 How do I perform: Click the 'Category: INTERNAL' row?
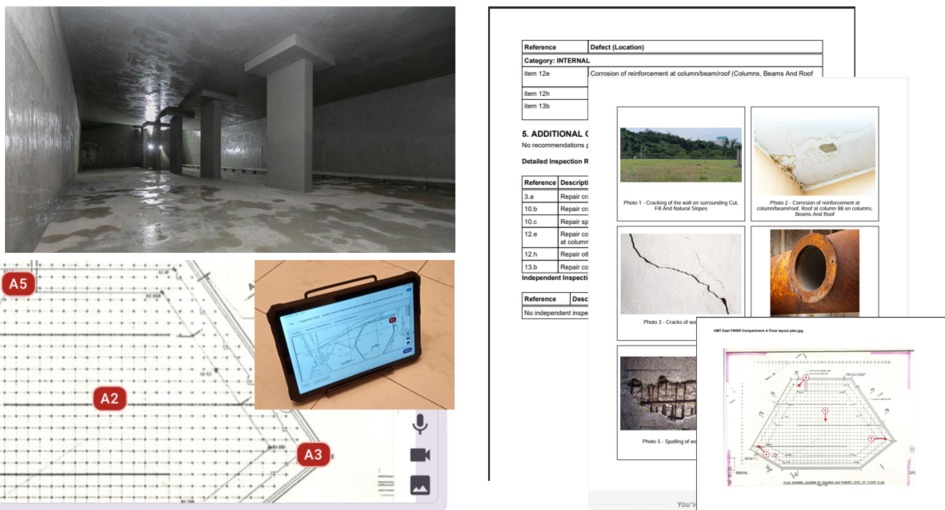point(672,60)
